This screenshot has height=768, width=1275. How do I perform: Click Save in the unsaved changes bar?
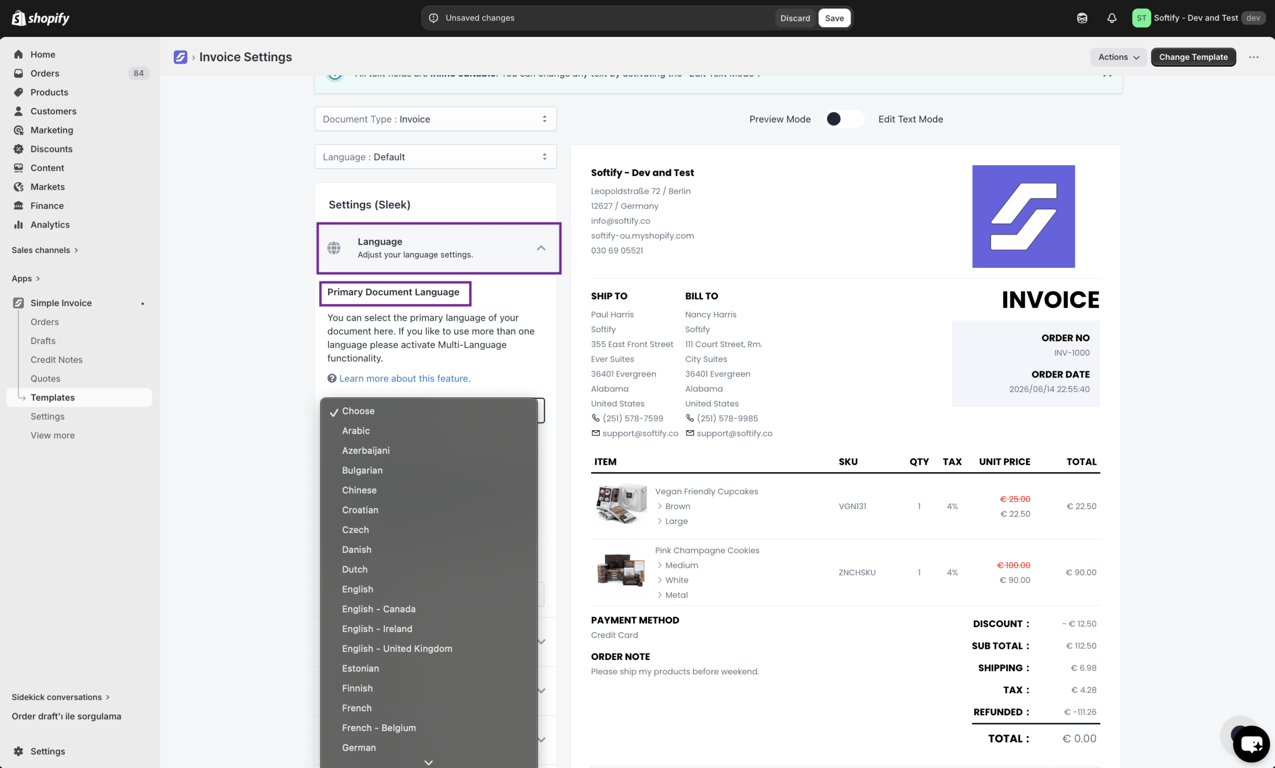pyautogui.click(x=834, y=18)
